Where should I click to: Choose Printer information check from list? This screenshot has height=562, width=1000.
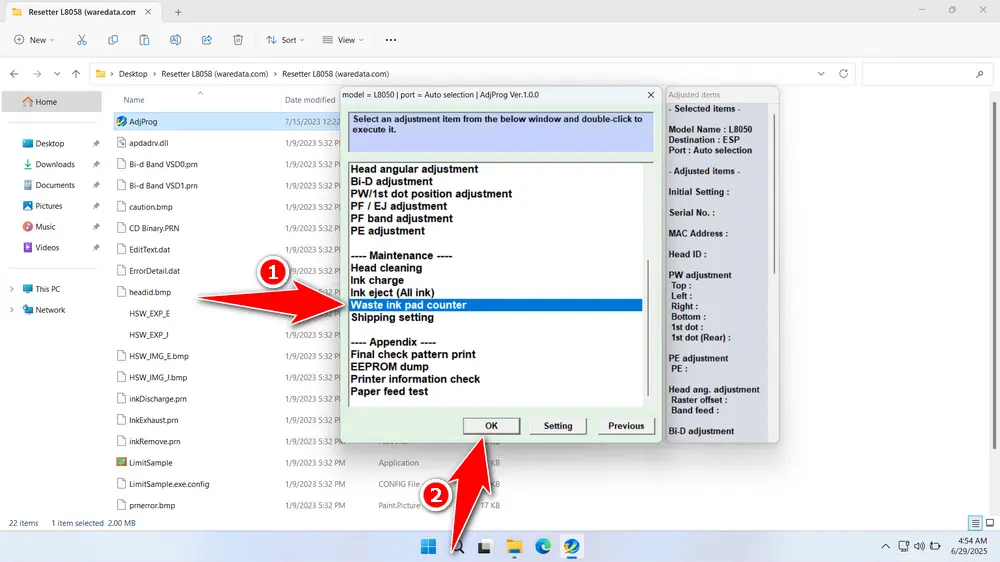pos(415,379)
